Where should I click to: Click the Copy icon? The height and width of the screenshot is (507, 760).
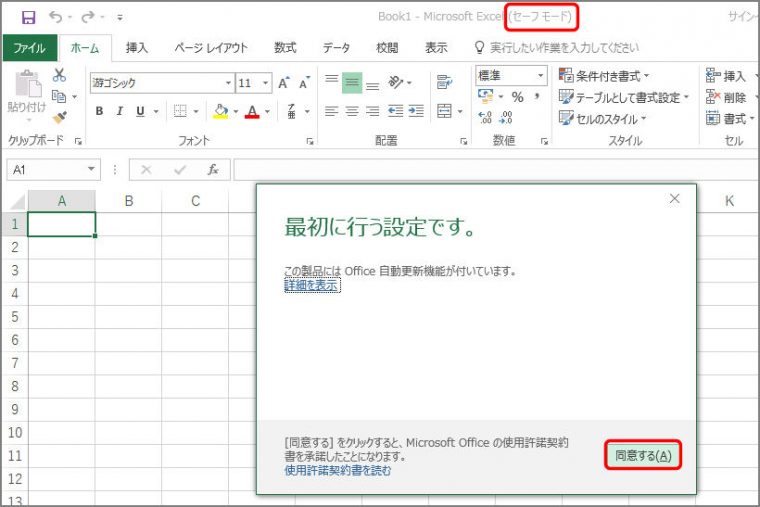tap(59, 96)
